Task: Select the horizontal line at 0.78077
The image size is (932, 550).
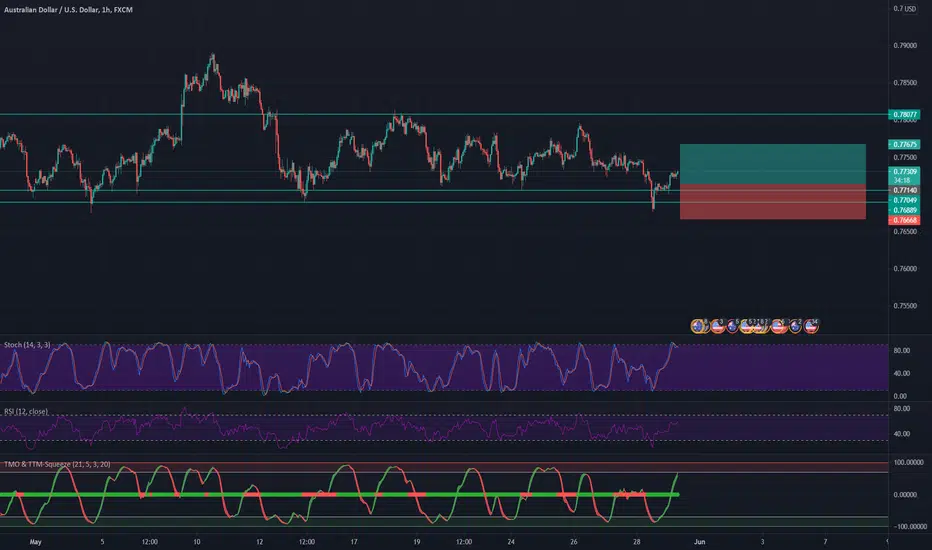Action: pyautogui.click(x=444, y=114)
